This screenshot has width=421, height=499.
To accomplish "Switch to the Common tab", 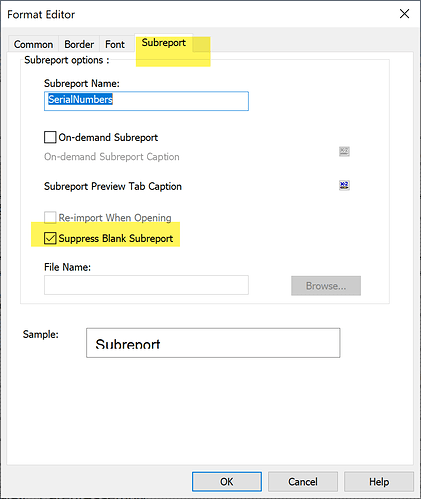I will tap(33, 44).
